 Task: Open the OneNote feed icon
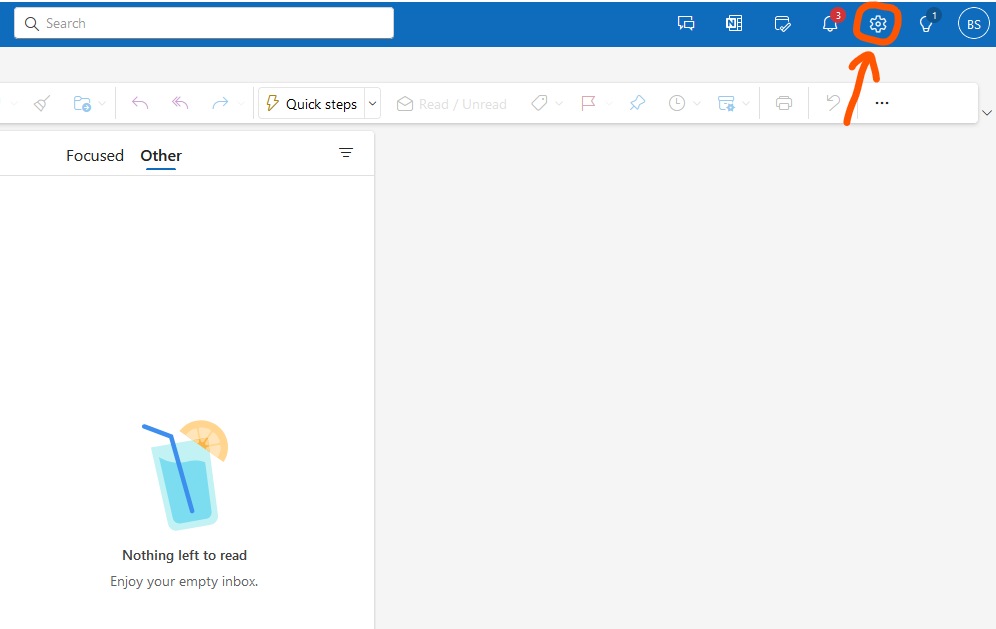point(734,23)
